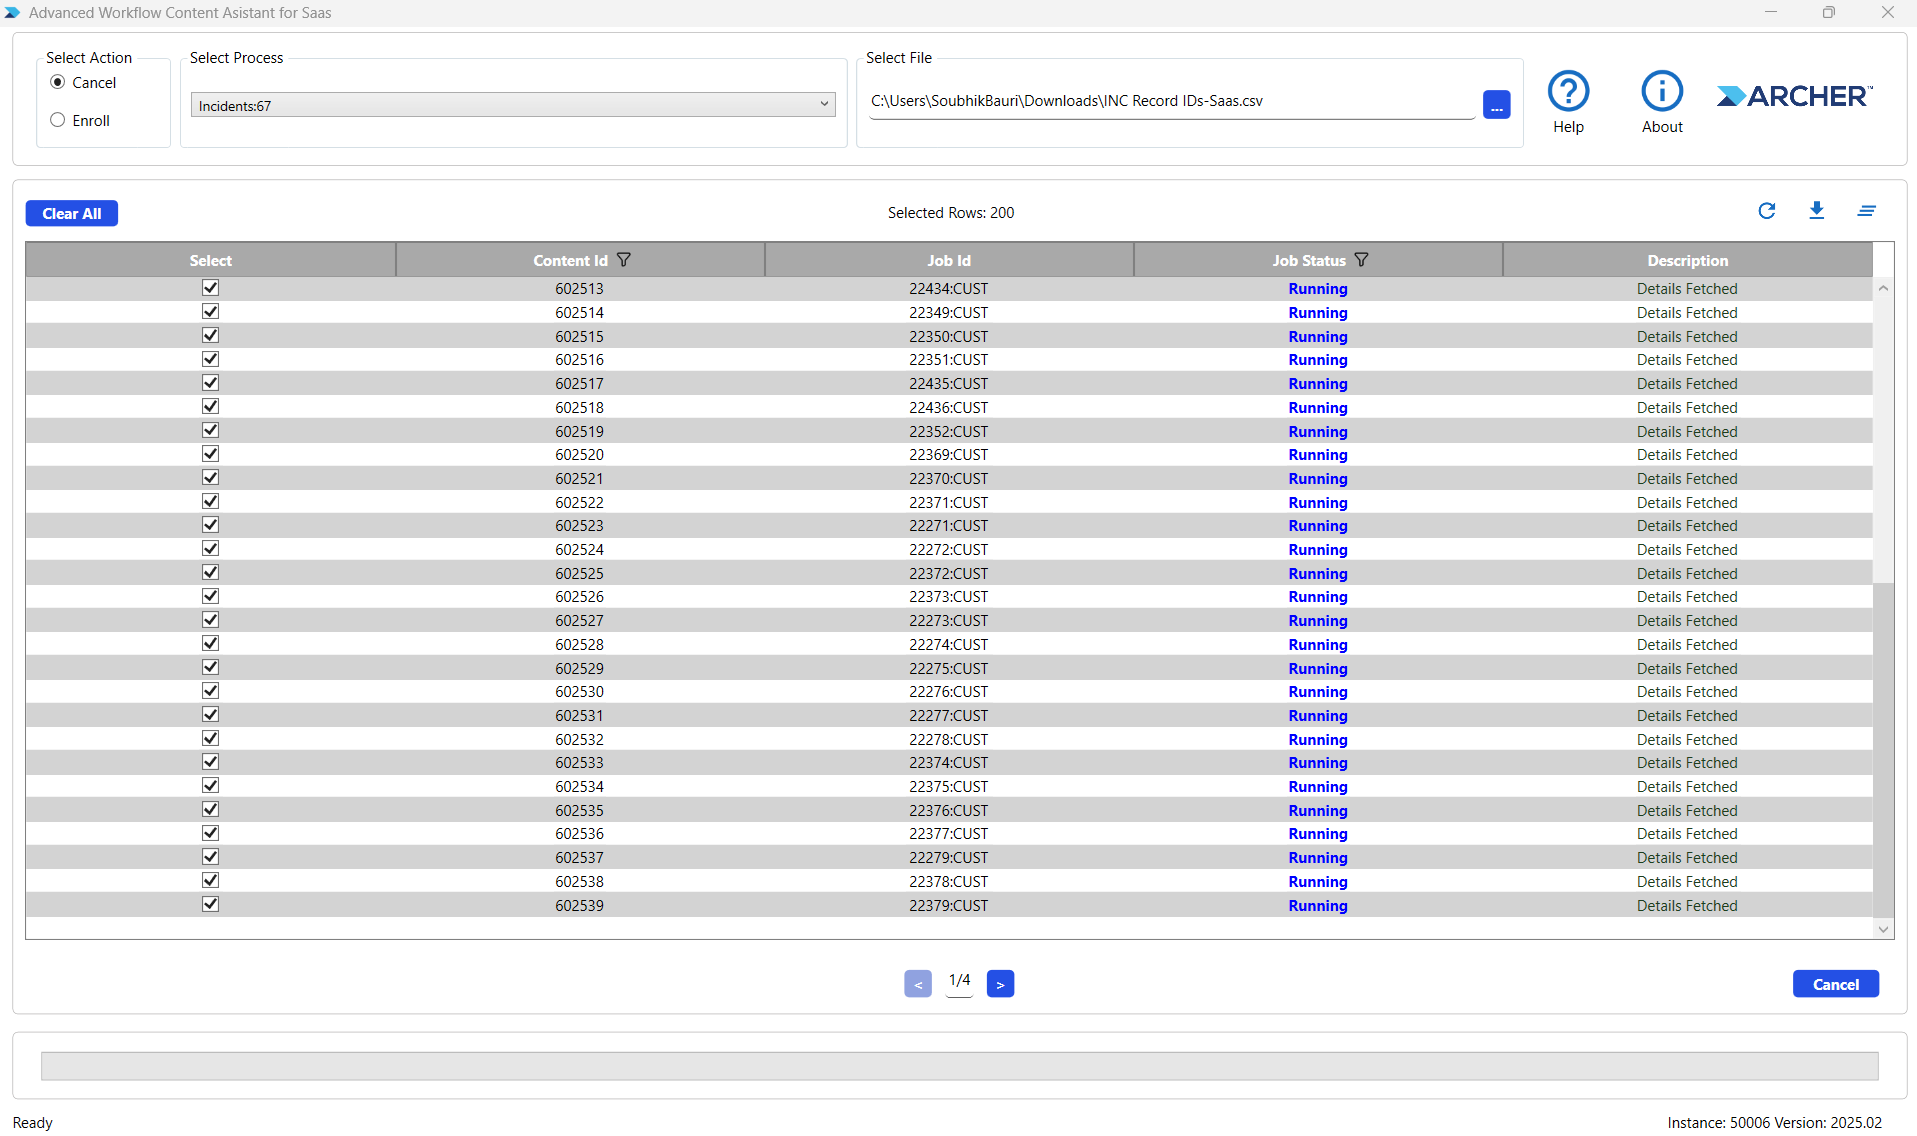Go to the previous page
Viewport: 1917px width, 1136px height.
click(918, 984)
